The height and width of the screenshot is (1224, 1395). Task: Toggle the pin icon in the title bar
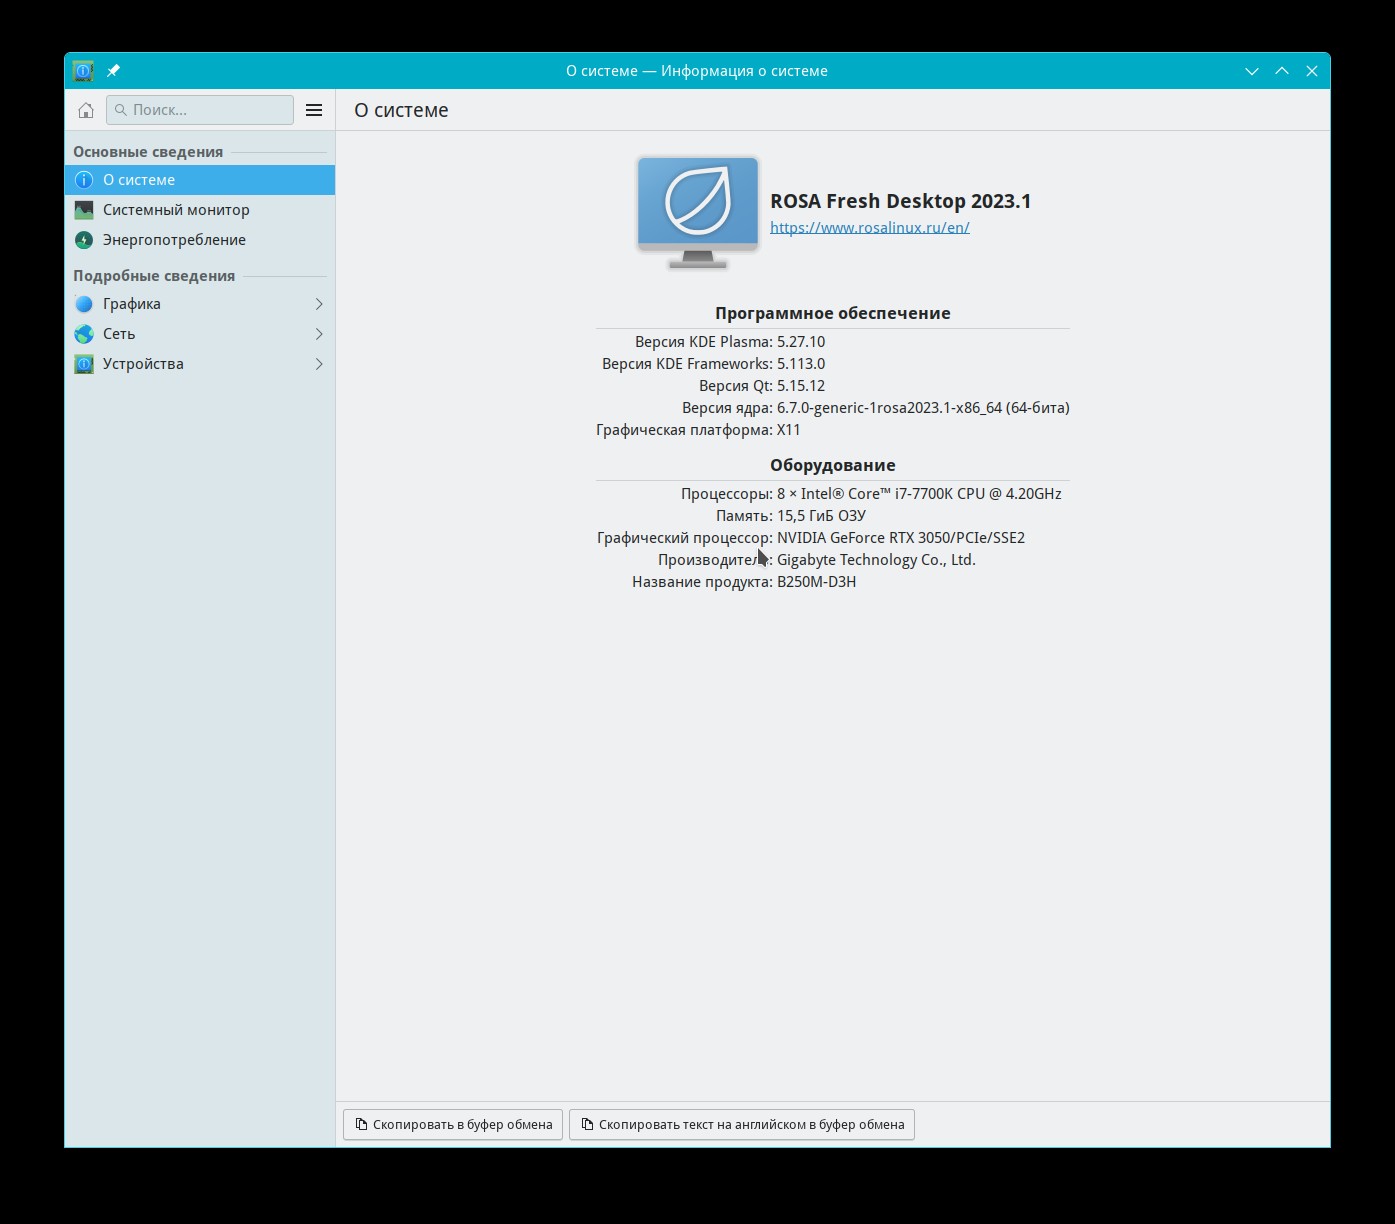pos(113,71)
